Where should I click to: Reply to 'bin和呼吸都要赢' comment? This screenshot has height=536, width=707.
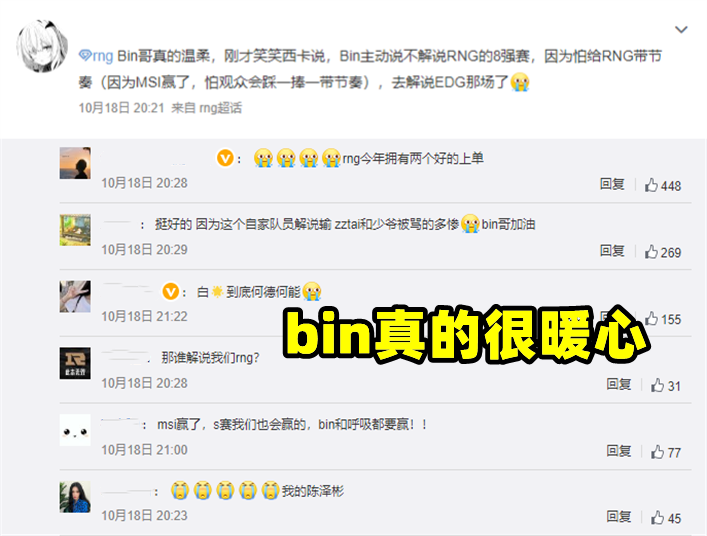(618, 451)
